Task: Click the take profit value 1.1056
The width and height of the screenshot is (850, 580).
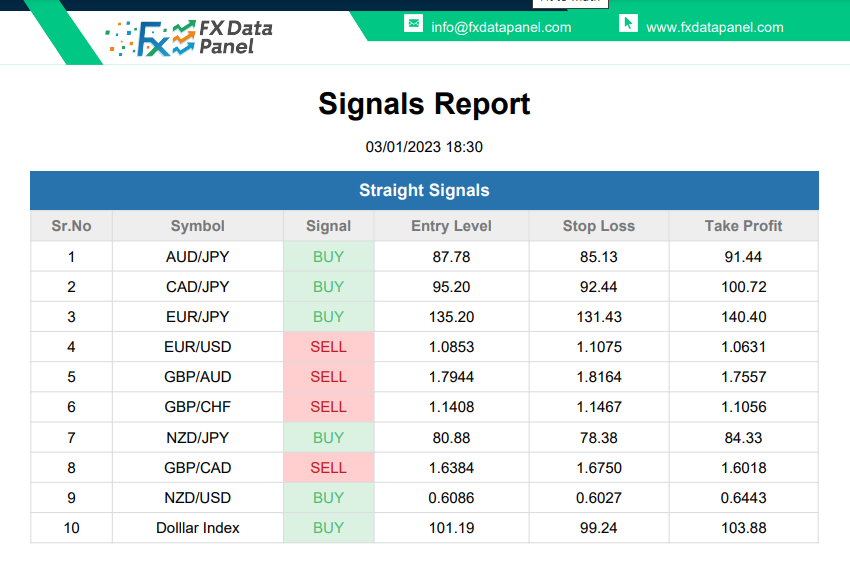Action: click(x=744, y=407)
